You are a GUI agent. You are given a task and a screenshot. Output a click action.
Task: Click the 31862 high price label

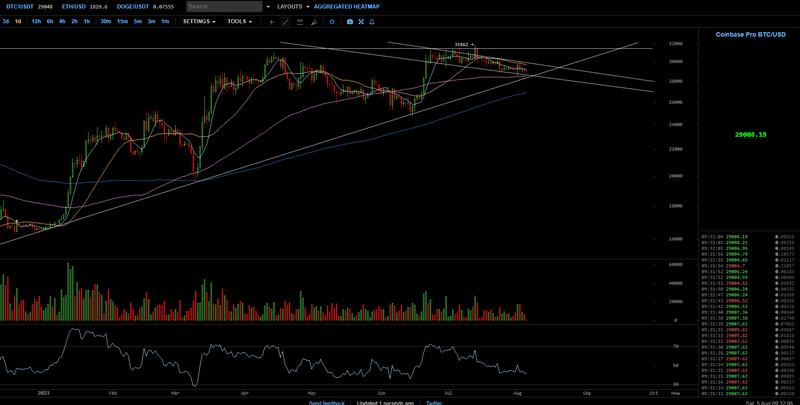(461, 44)
